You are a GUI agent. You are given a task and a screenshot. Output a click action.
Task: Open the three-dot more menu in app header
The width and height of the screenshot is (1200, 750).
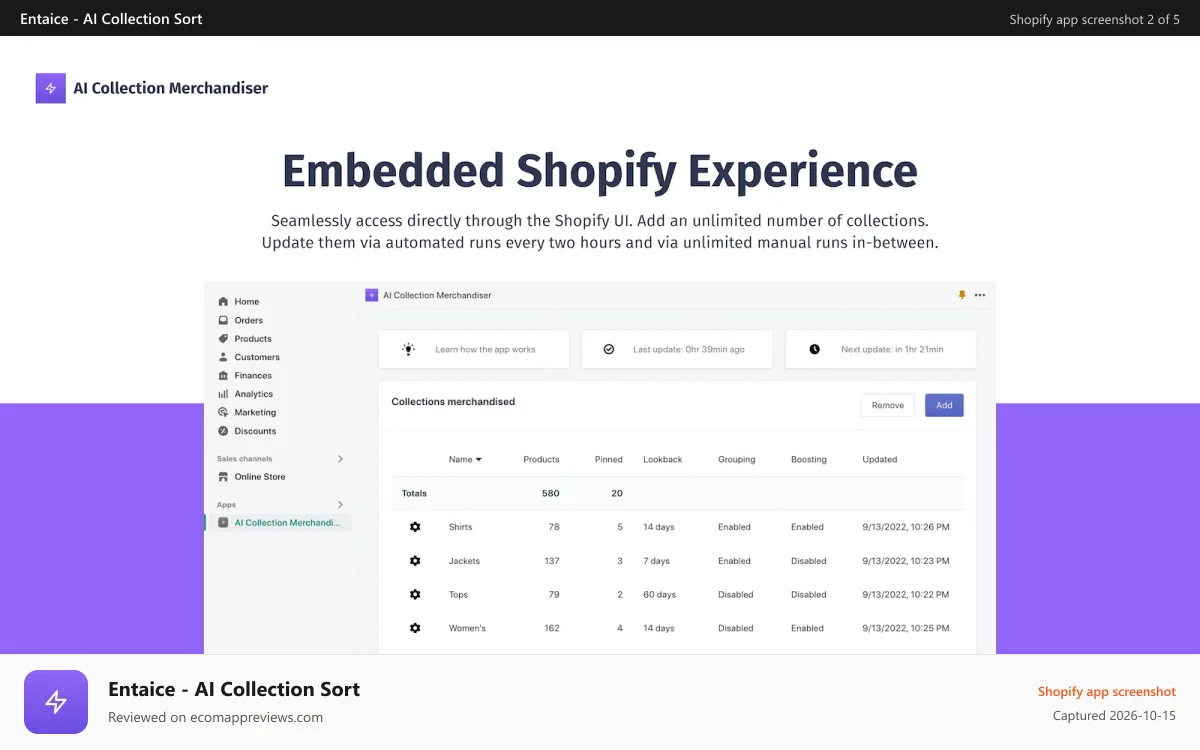click(980, 295)
